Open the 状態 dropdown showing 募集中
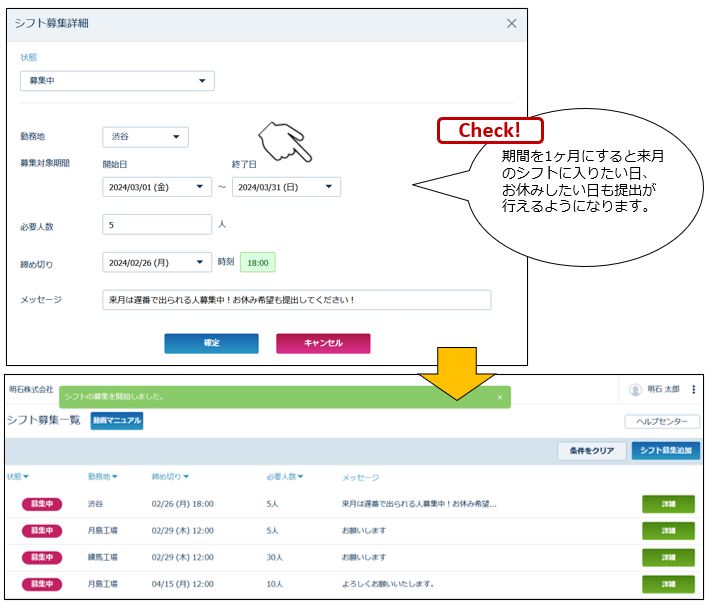The image size is (713, 608). 117,80
